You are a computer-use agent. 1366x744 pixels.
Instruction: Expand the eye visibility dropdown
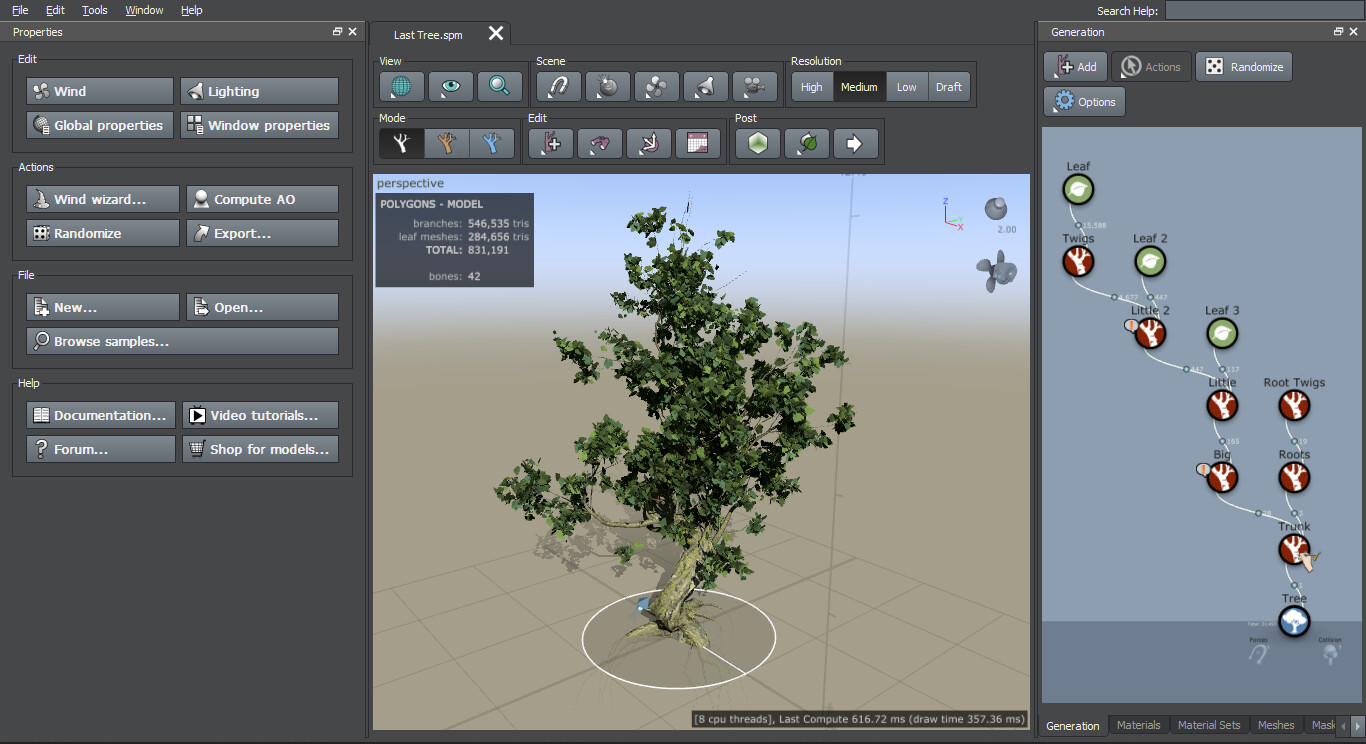[x=450, y=87]
